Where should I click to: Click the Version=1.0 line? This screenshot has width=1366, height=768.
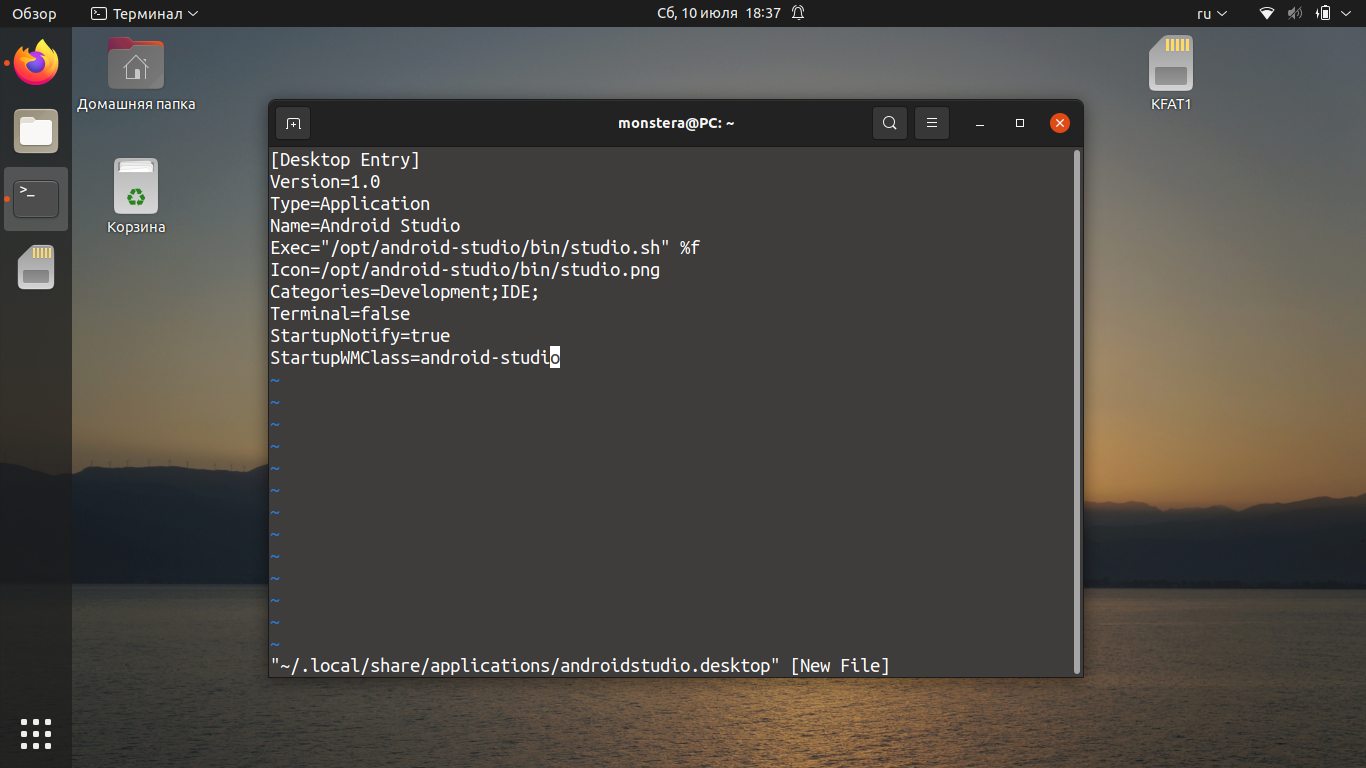pos(325,182)
